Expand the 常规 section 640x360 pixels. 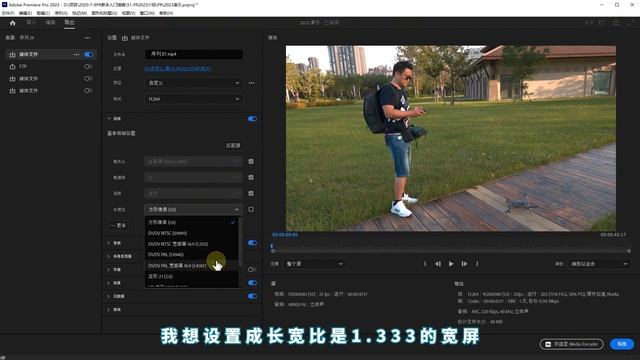[109, 310]
